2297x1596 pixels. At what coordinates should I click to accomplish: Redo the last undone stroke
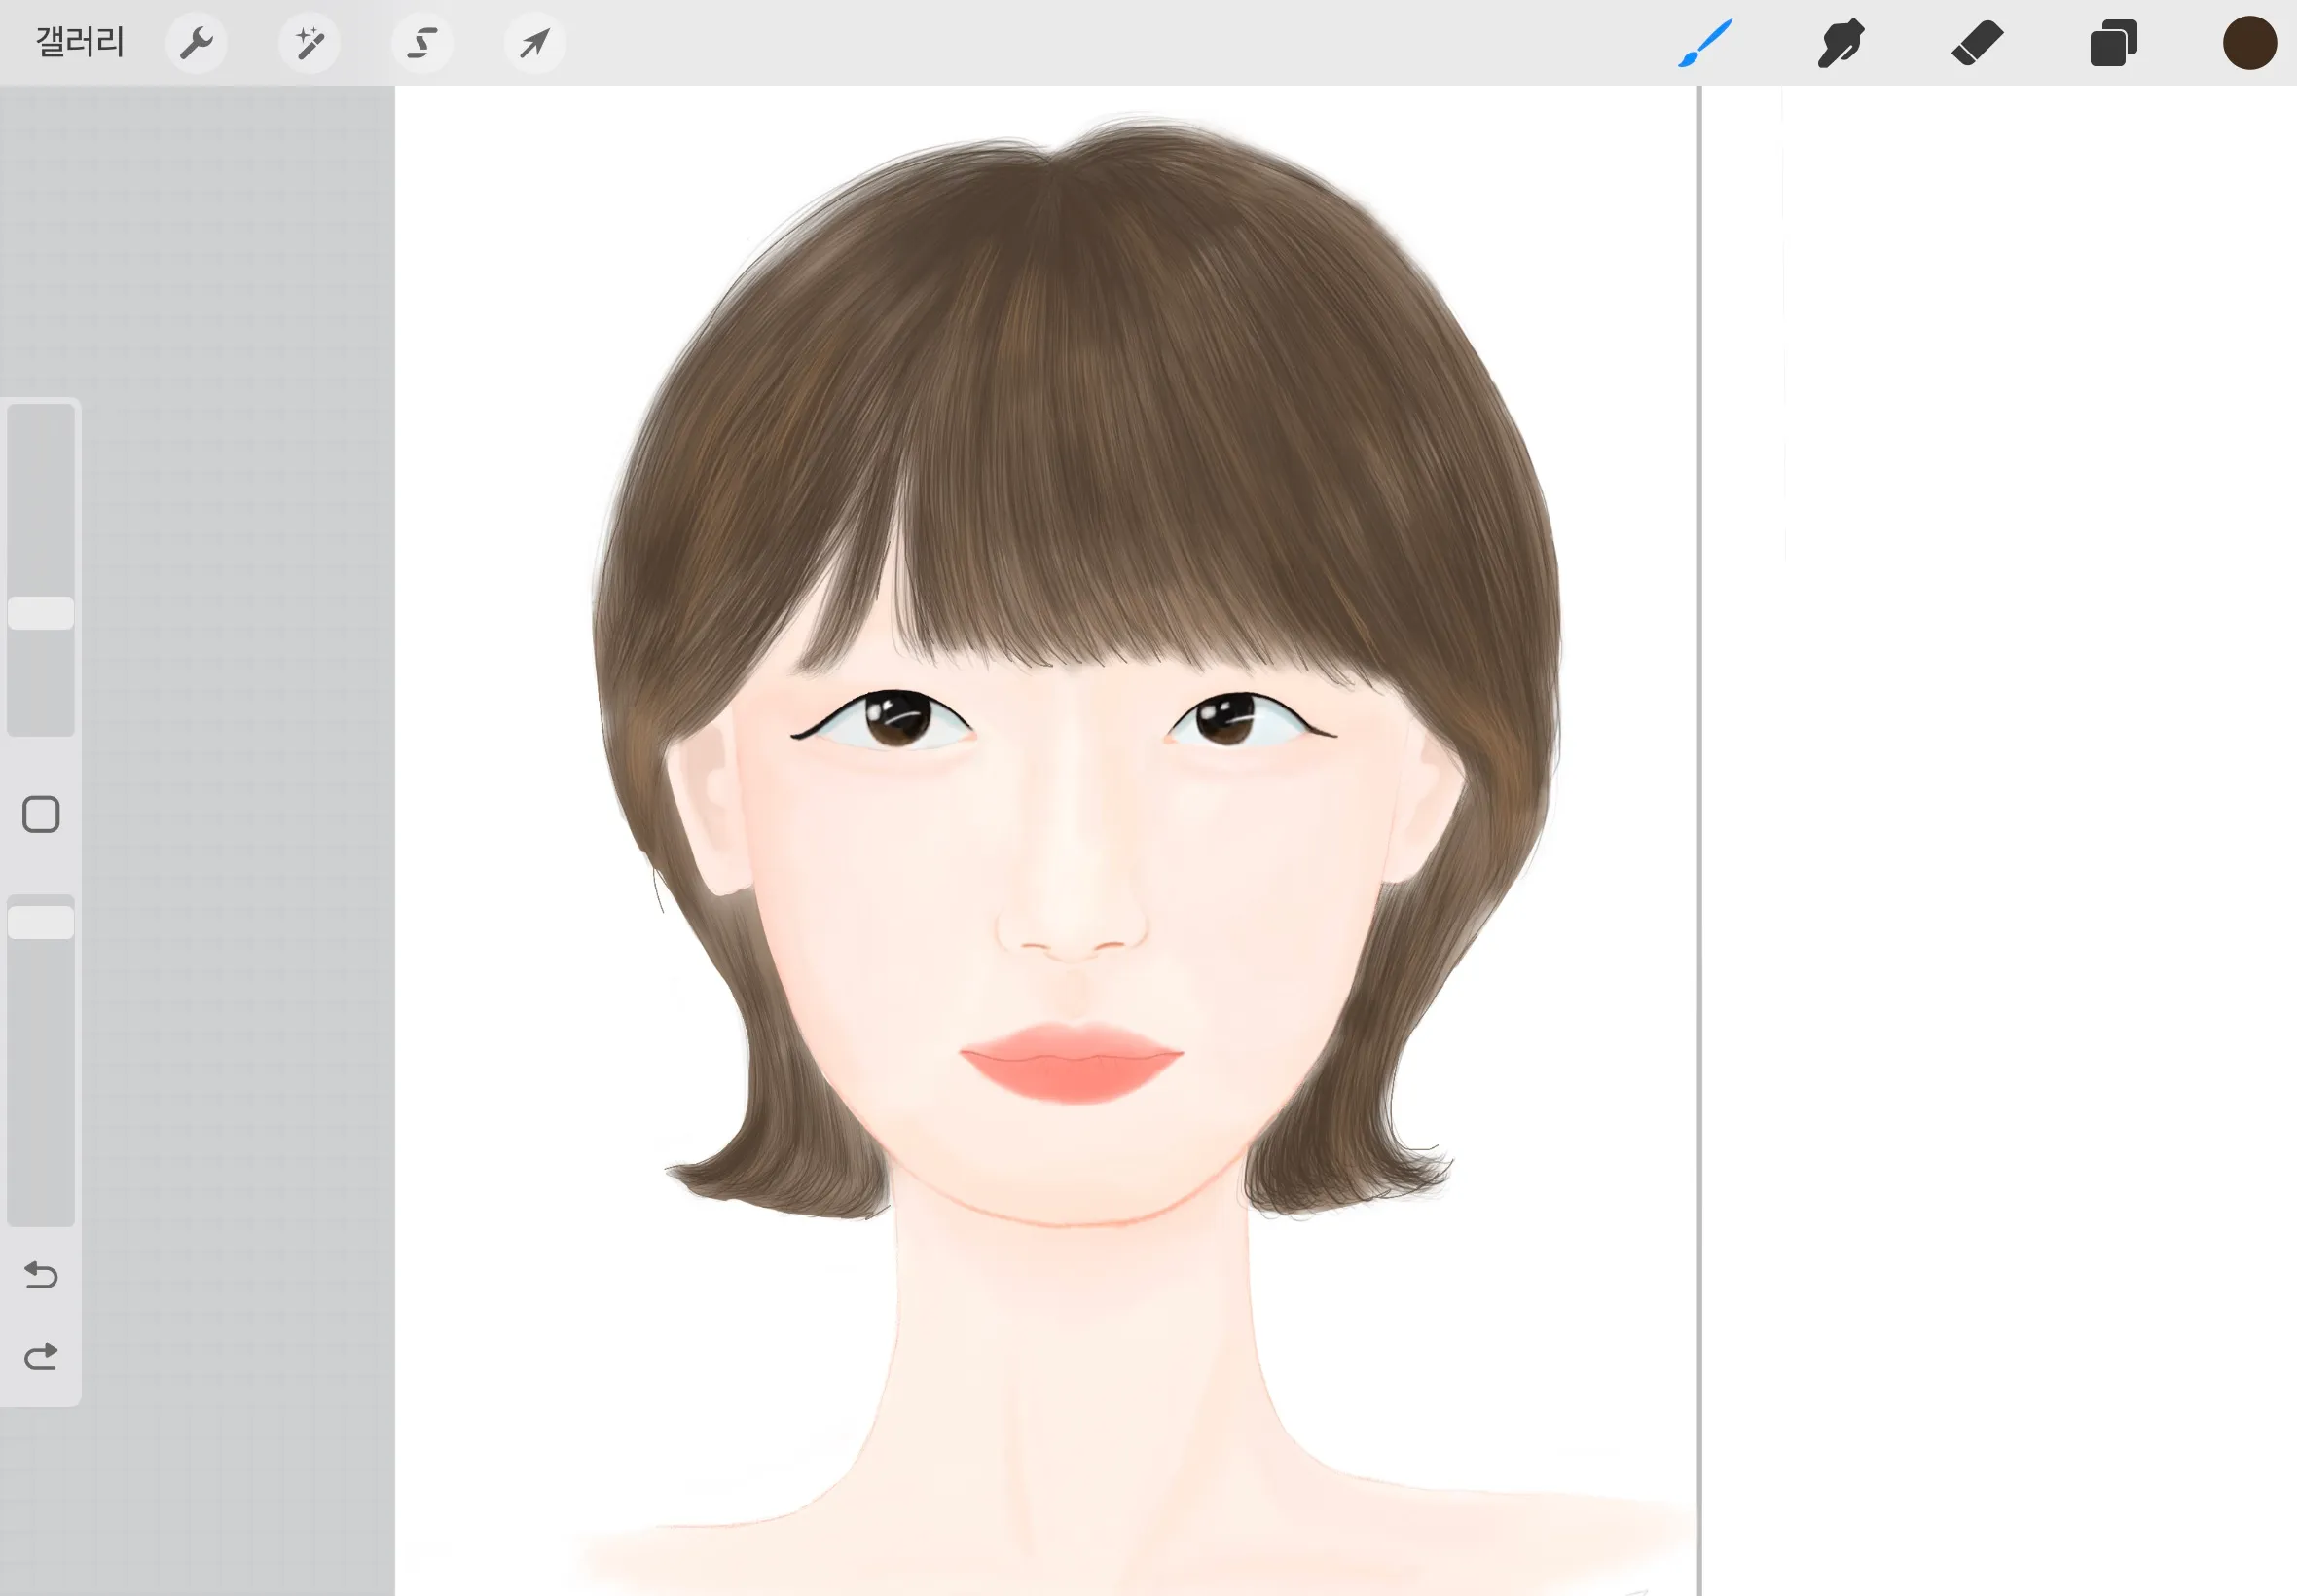coord(41,1356)
